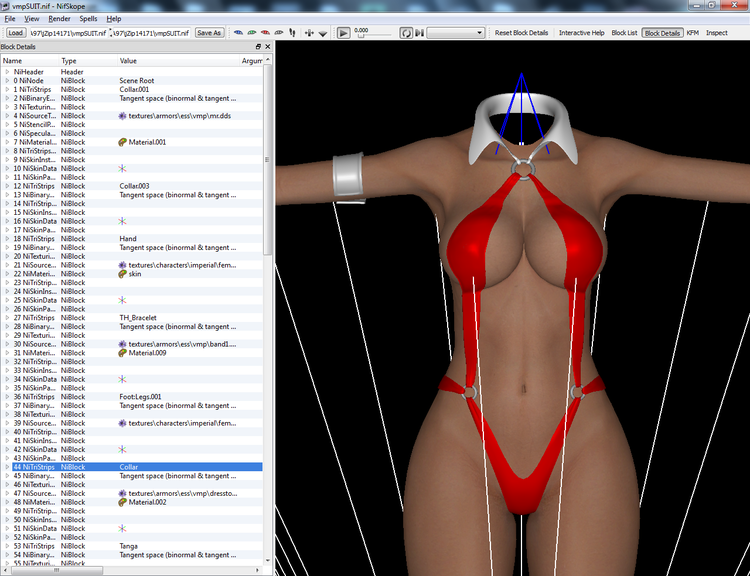Click the Load button
The height and width of the screenshot is (576, 750).
[x=15, y=33]
